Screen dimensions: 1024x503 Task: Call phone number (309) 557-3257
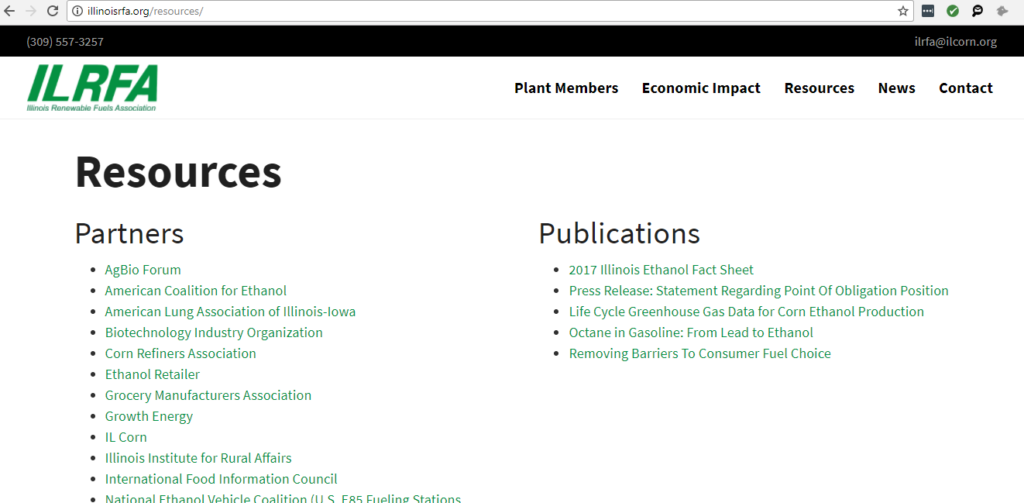[x=65, y=42]
